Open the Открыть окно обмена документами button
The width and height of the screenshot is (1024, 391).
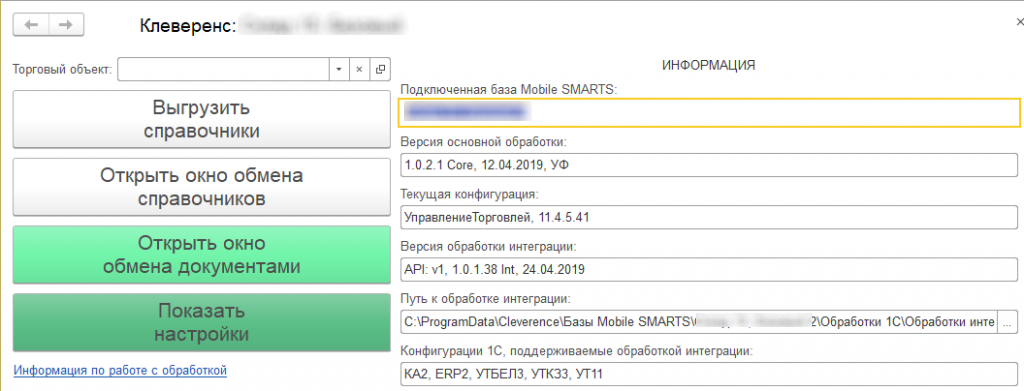pos(201,255)
